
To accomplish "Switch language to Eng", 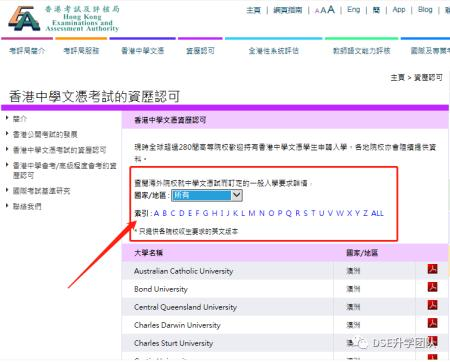I will (x=353, y=10).
